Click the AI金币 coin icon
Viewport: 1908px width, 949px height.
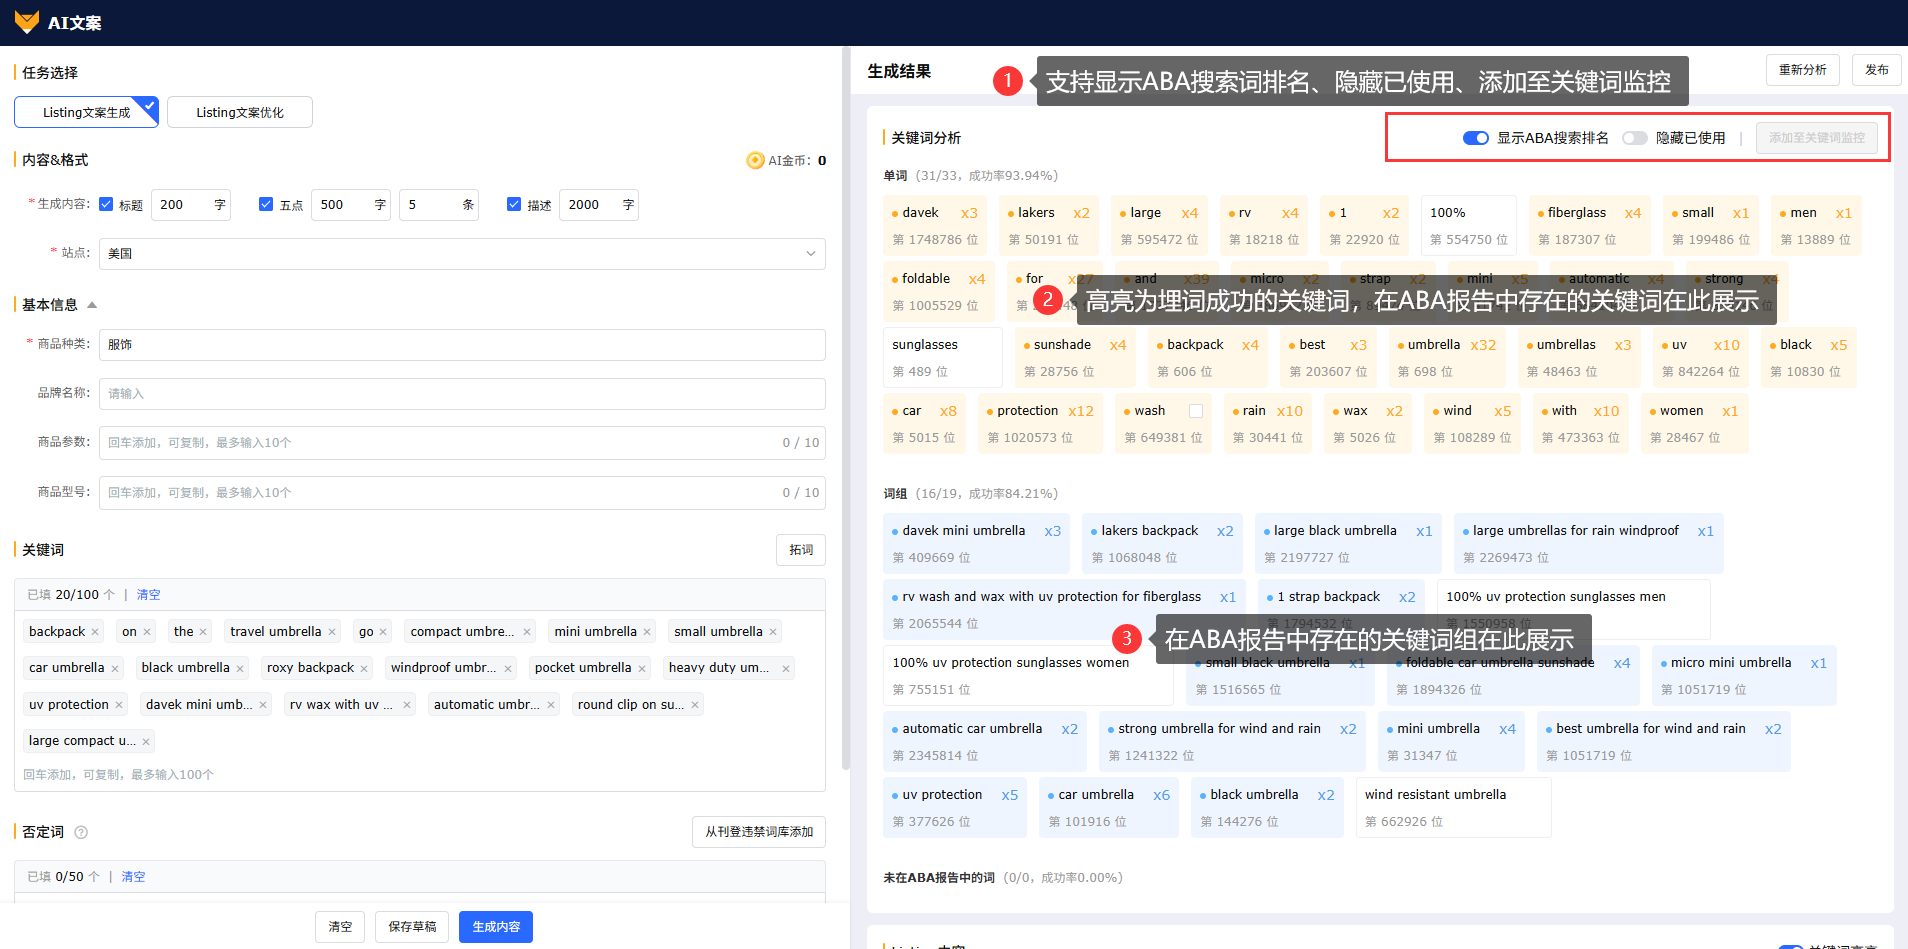755,160
